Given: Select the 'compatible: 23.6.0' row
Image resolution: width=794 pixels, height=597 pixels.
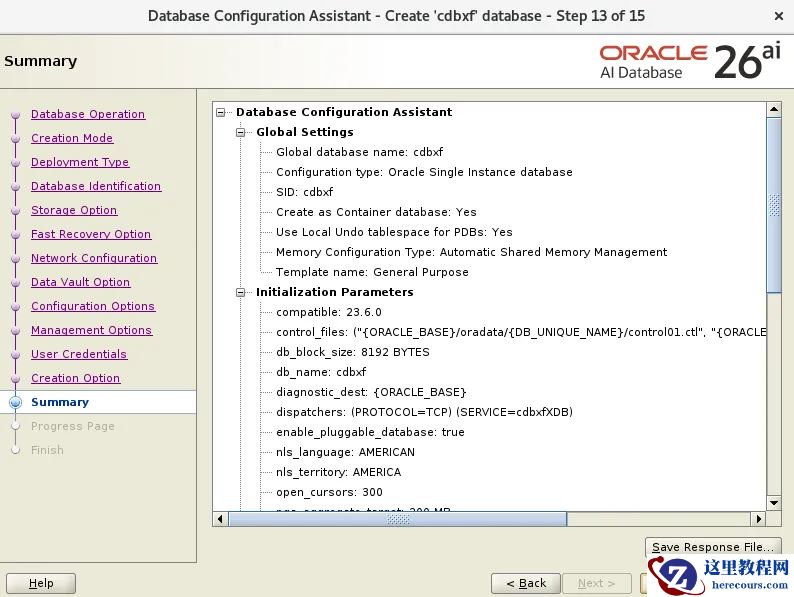Looking at the screenshot, I should (329, 312).
